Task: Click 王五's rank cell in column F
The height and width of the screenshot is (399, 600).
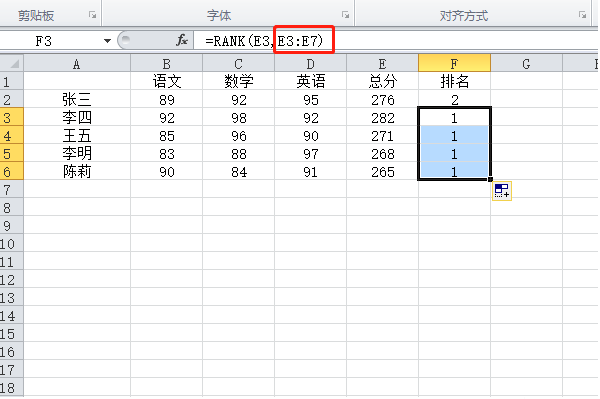Action: click(x=454, y=135)
